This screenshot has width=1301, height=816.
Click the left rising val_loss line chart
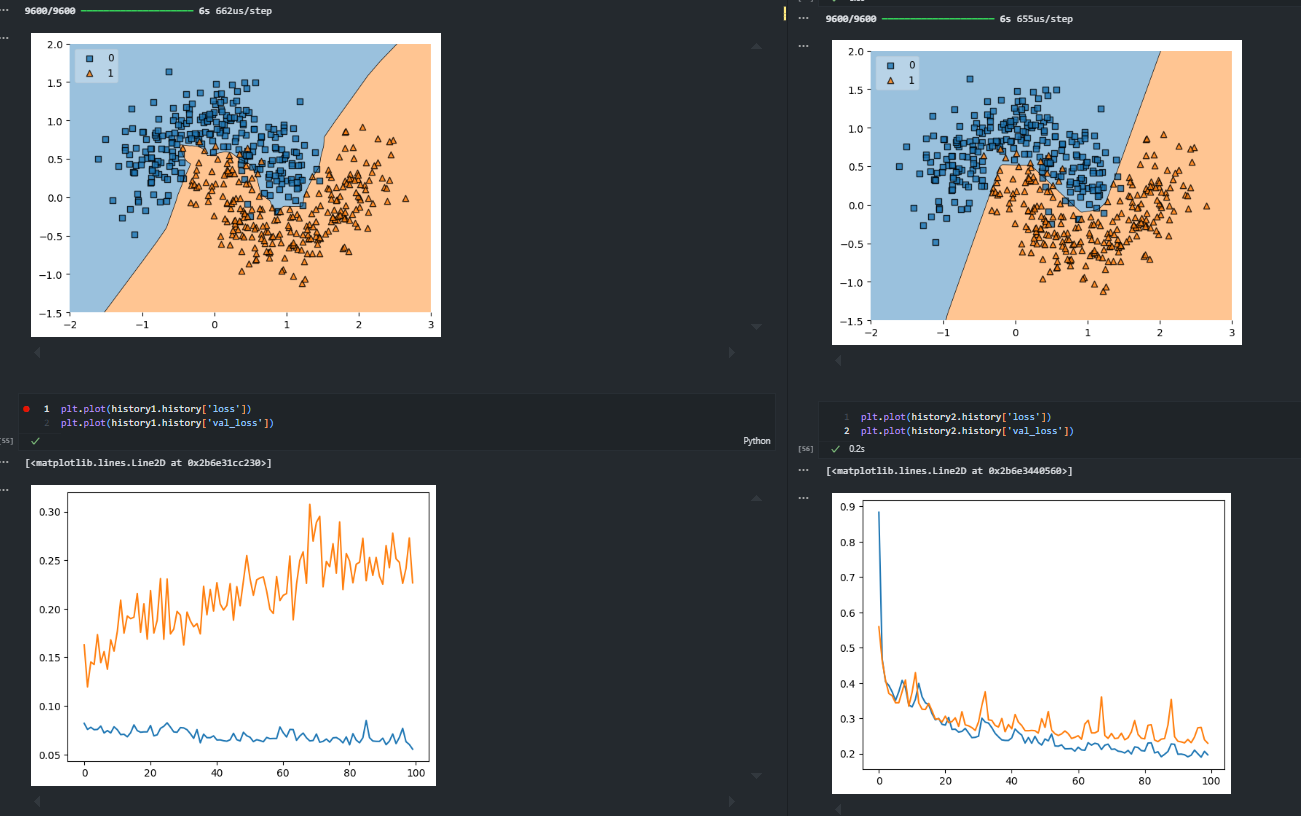point(233,635)
